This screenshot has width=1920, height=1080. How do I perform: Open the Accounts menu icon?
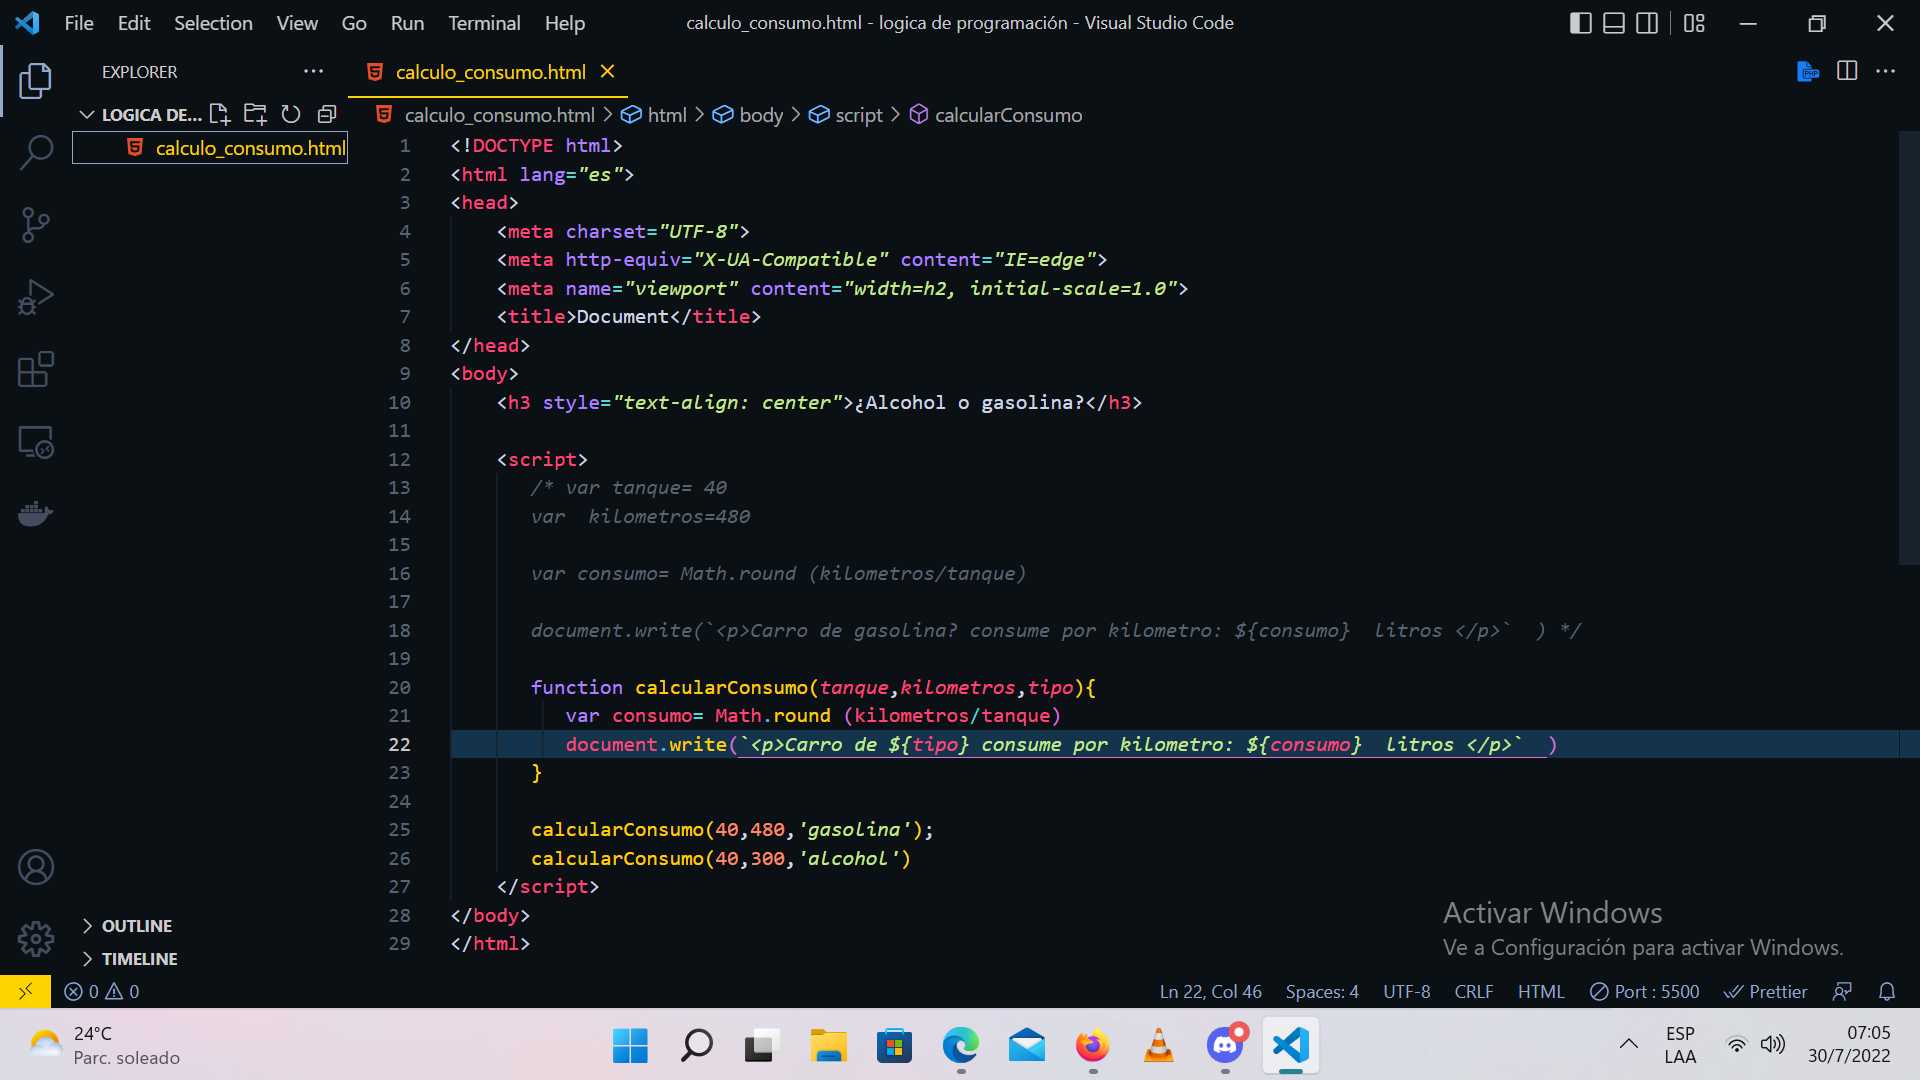click(36, 867)
